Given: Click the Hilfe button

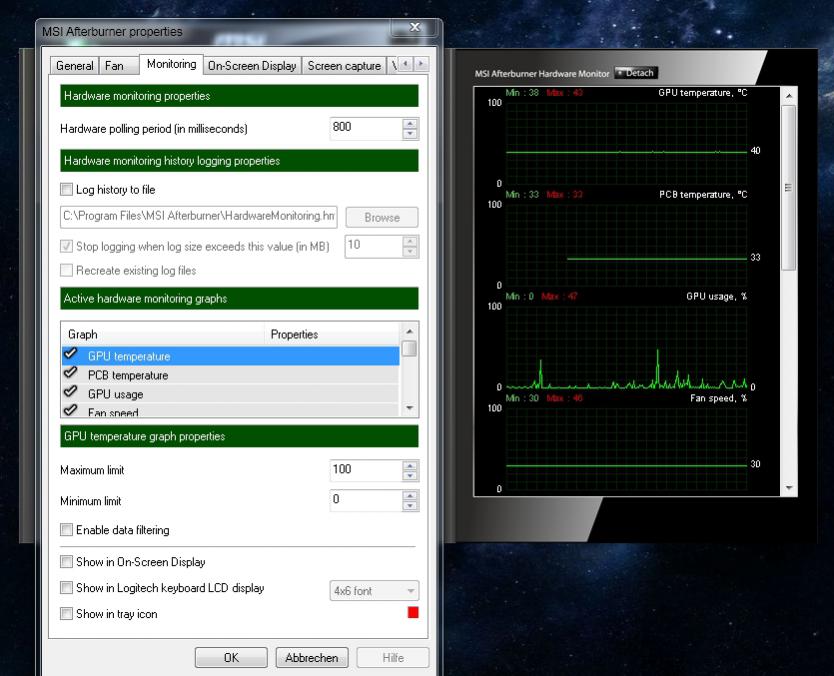Looking at the screenshot, I should coord(393,658).
